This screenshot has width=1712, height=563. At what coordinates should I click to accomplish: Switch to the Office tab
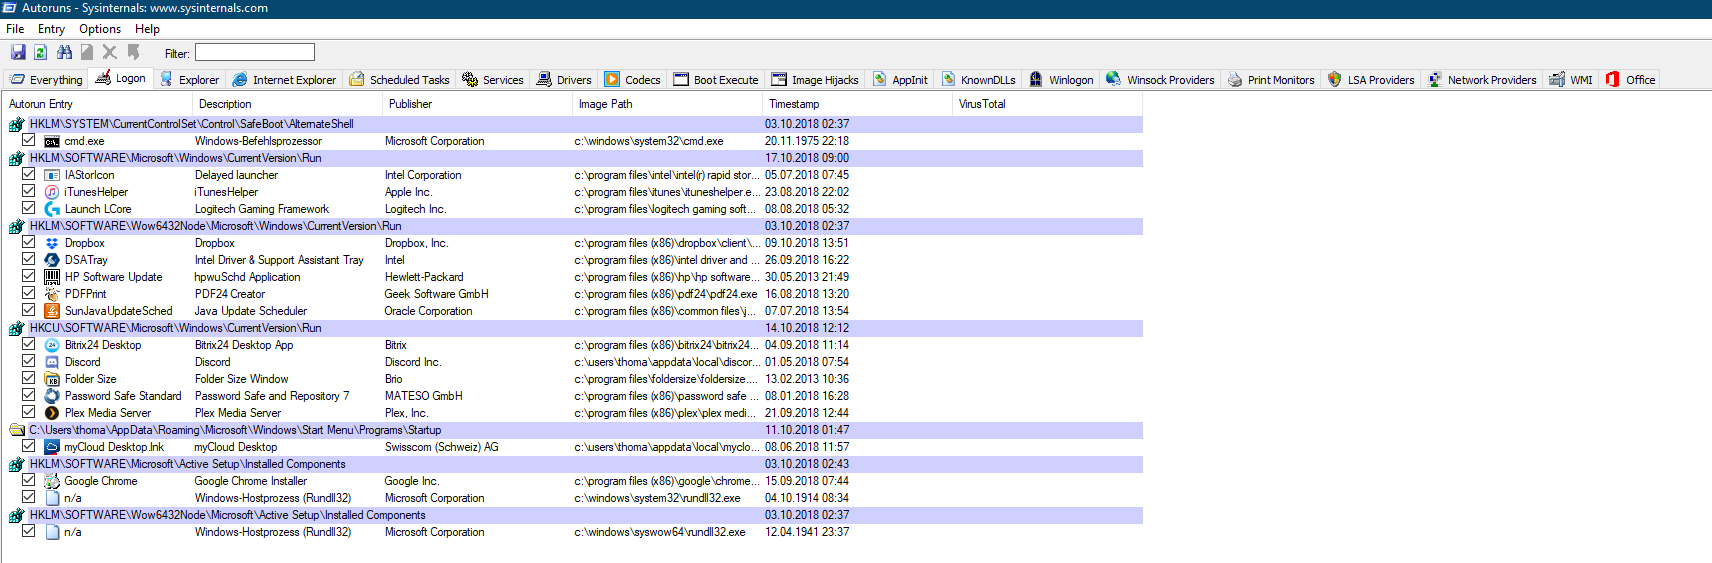1630,80
